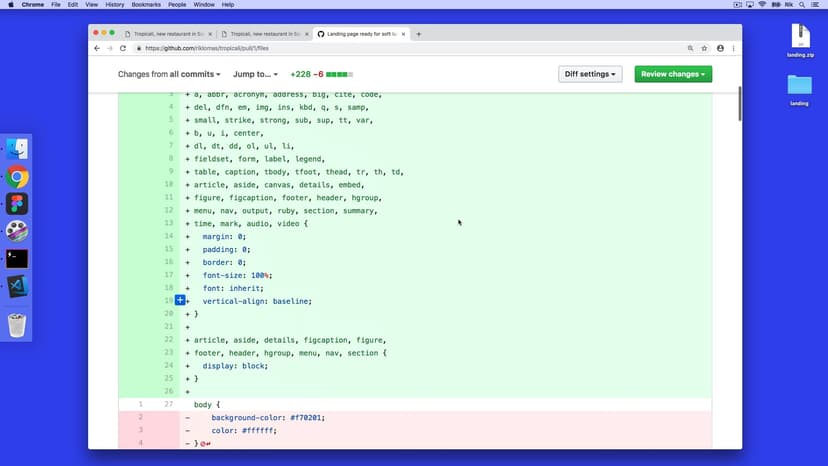Open Terminal from the dock
The image size is (828, 466).
pyautogui.click(x=17, y=258)
